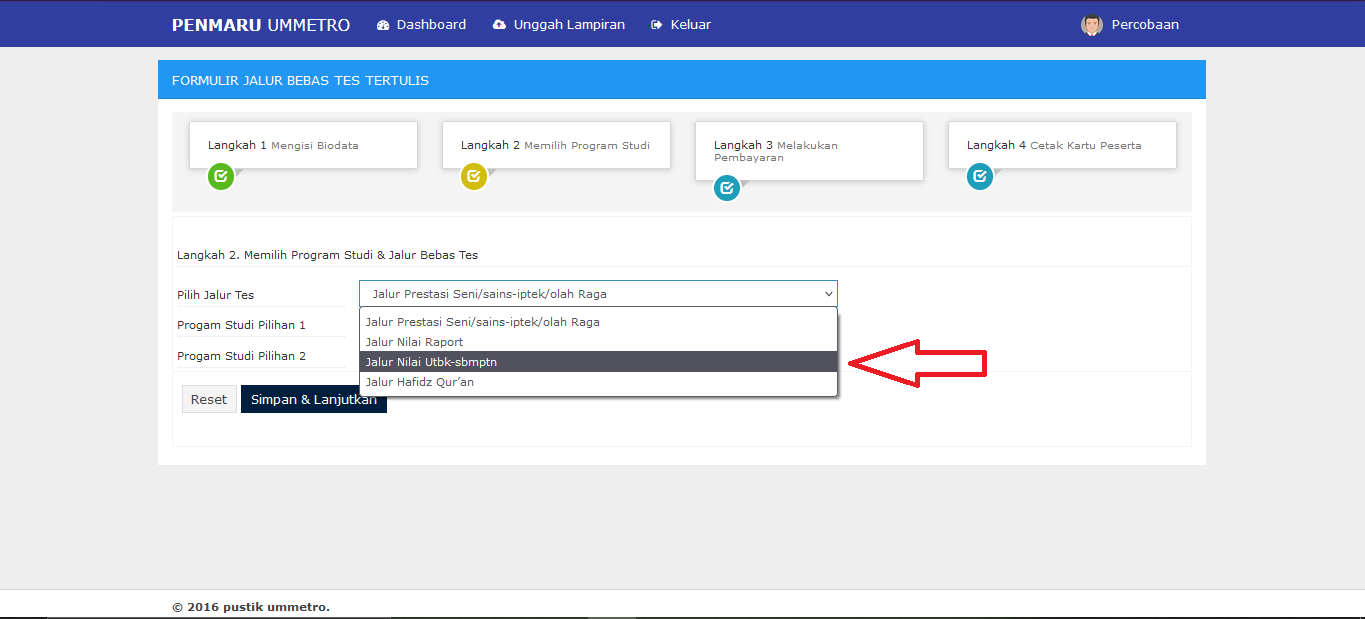Open the Langkah 4 Cetak Kartu Peserta step
The height and width of the screenshot is (619, 1365).
[x=1062, y=146]
